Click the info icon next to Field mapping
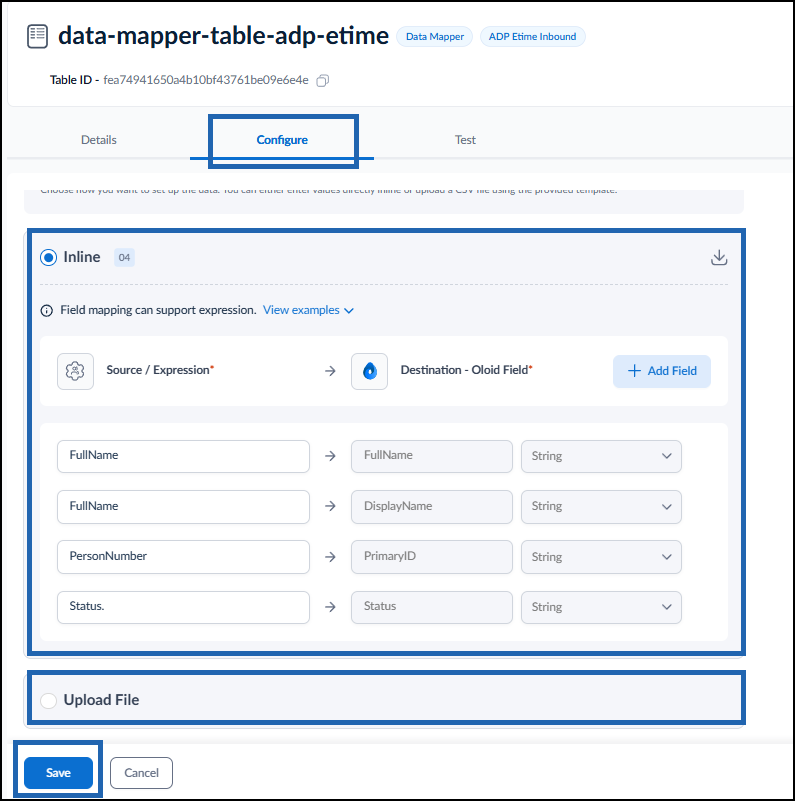This screenshot has width=795, height=801. (x=46, y=311)
